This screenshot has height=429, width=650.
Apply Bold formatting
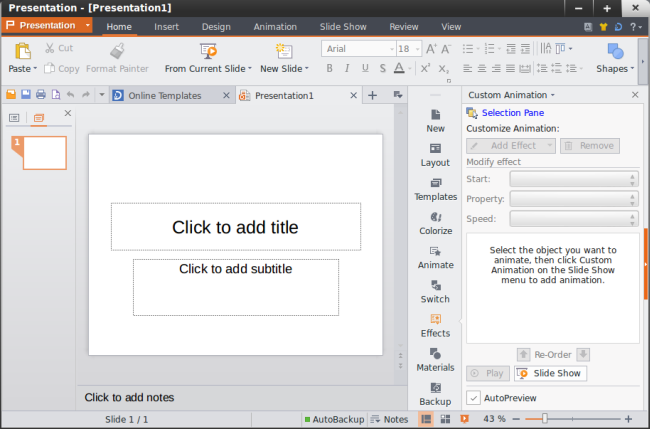point(329,68)
